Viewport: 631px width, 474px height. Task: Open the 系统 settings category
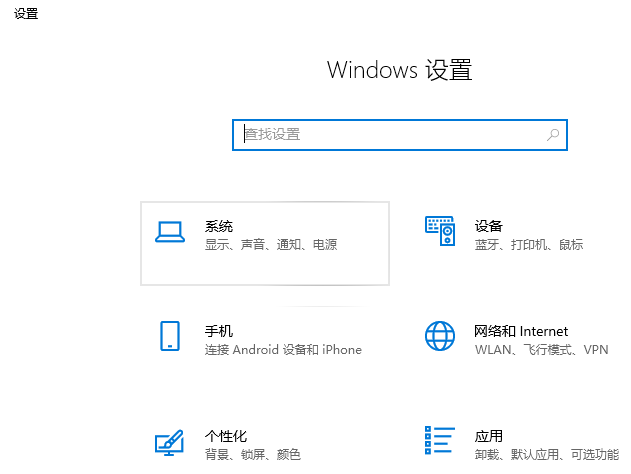[x=219, y=226]
